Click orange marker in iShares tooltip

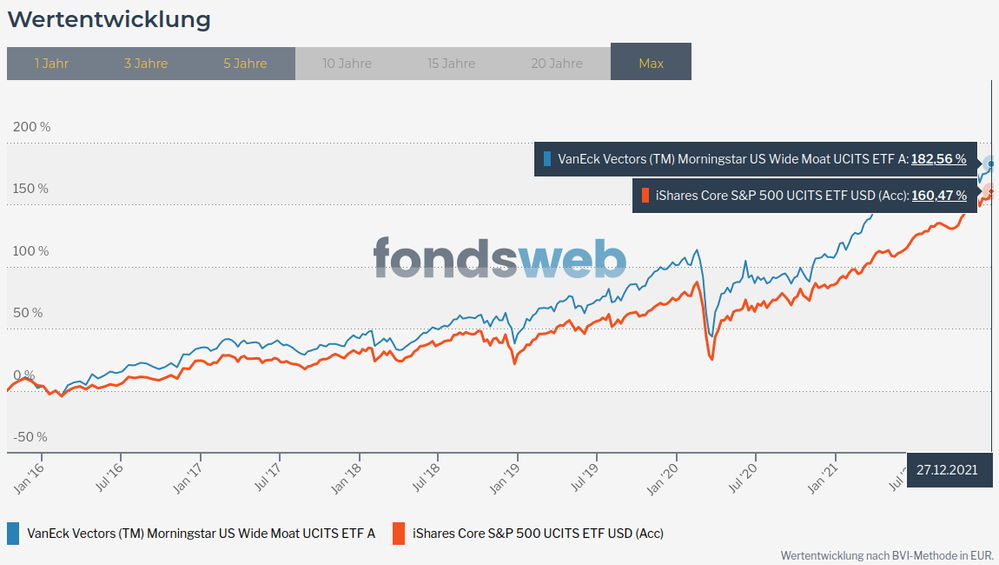[x=646, y=196]
